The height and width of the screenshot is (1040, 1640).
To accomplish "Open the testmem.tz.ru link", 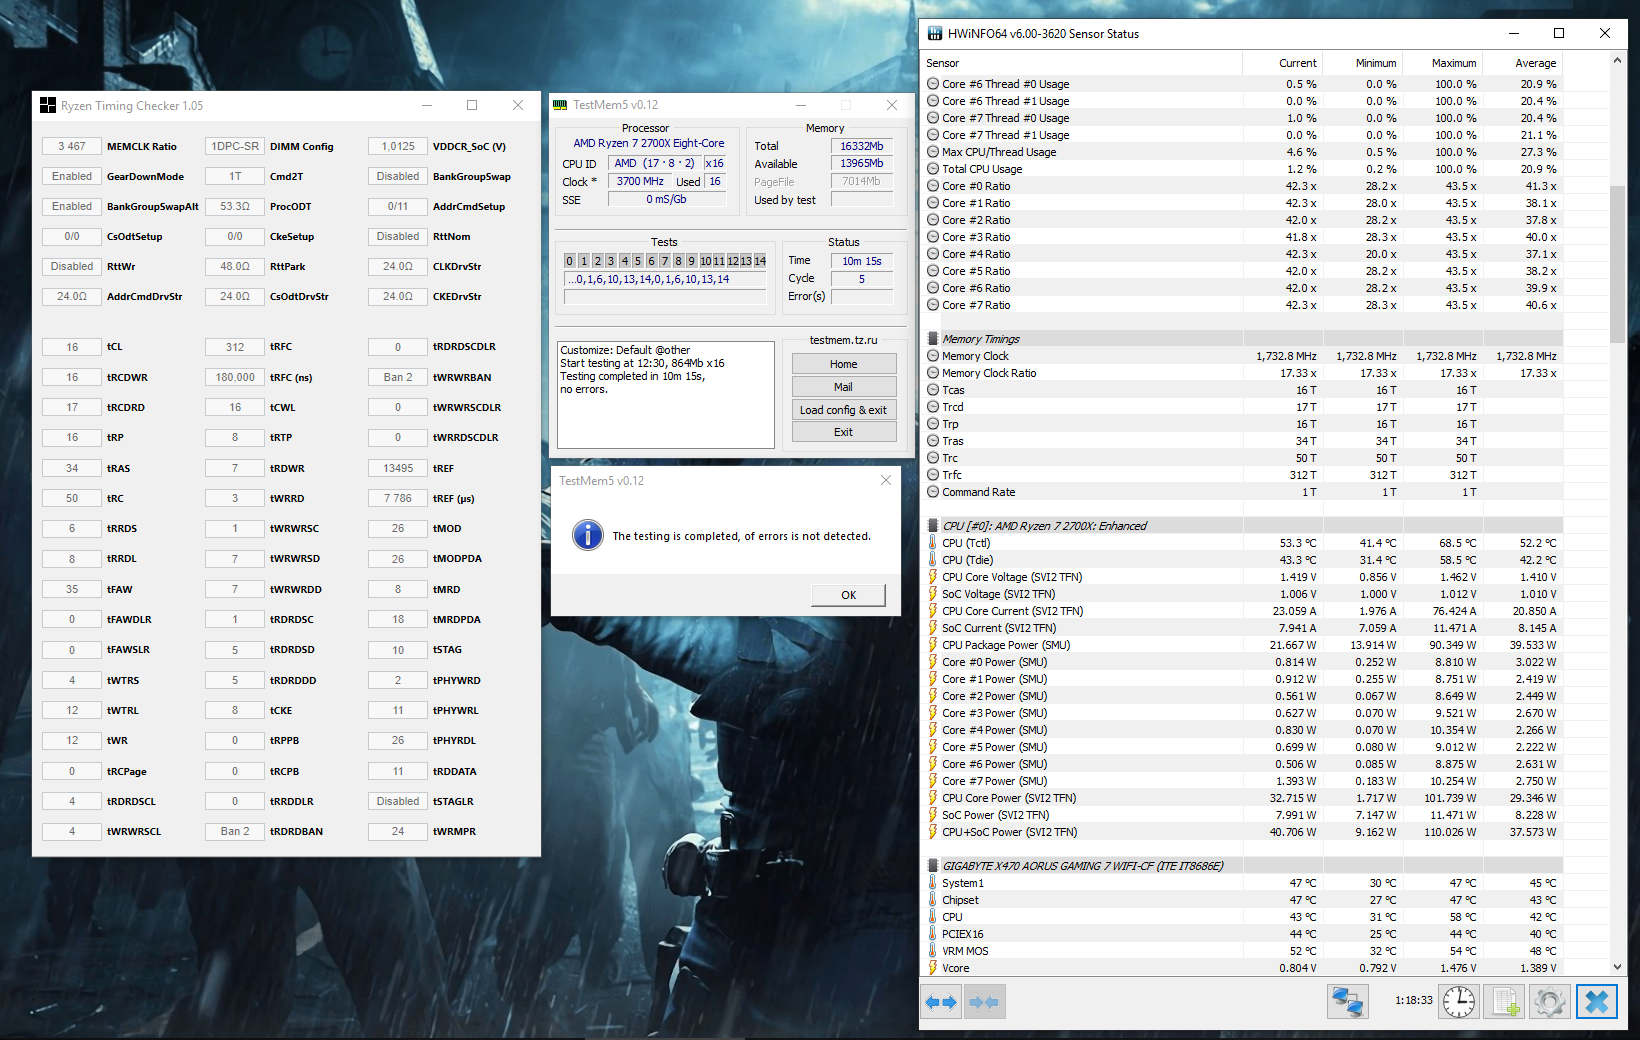I will 844,340.
